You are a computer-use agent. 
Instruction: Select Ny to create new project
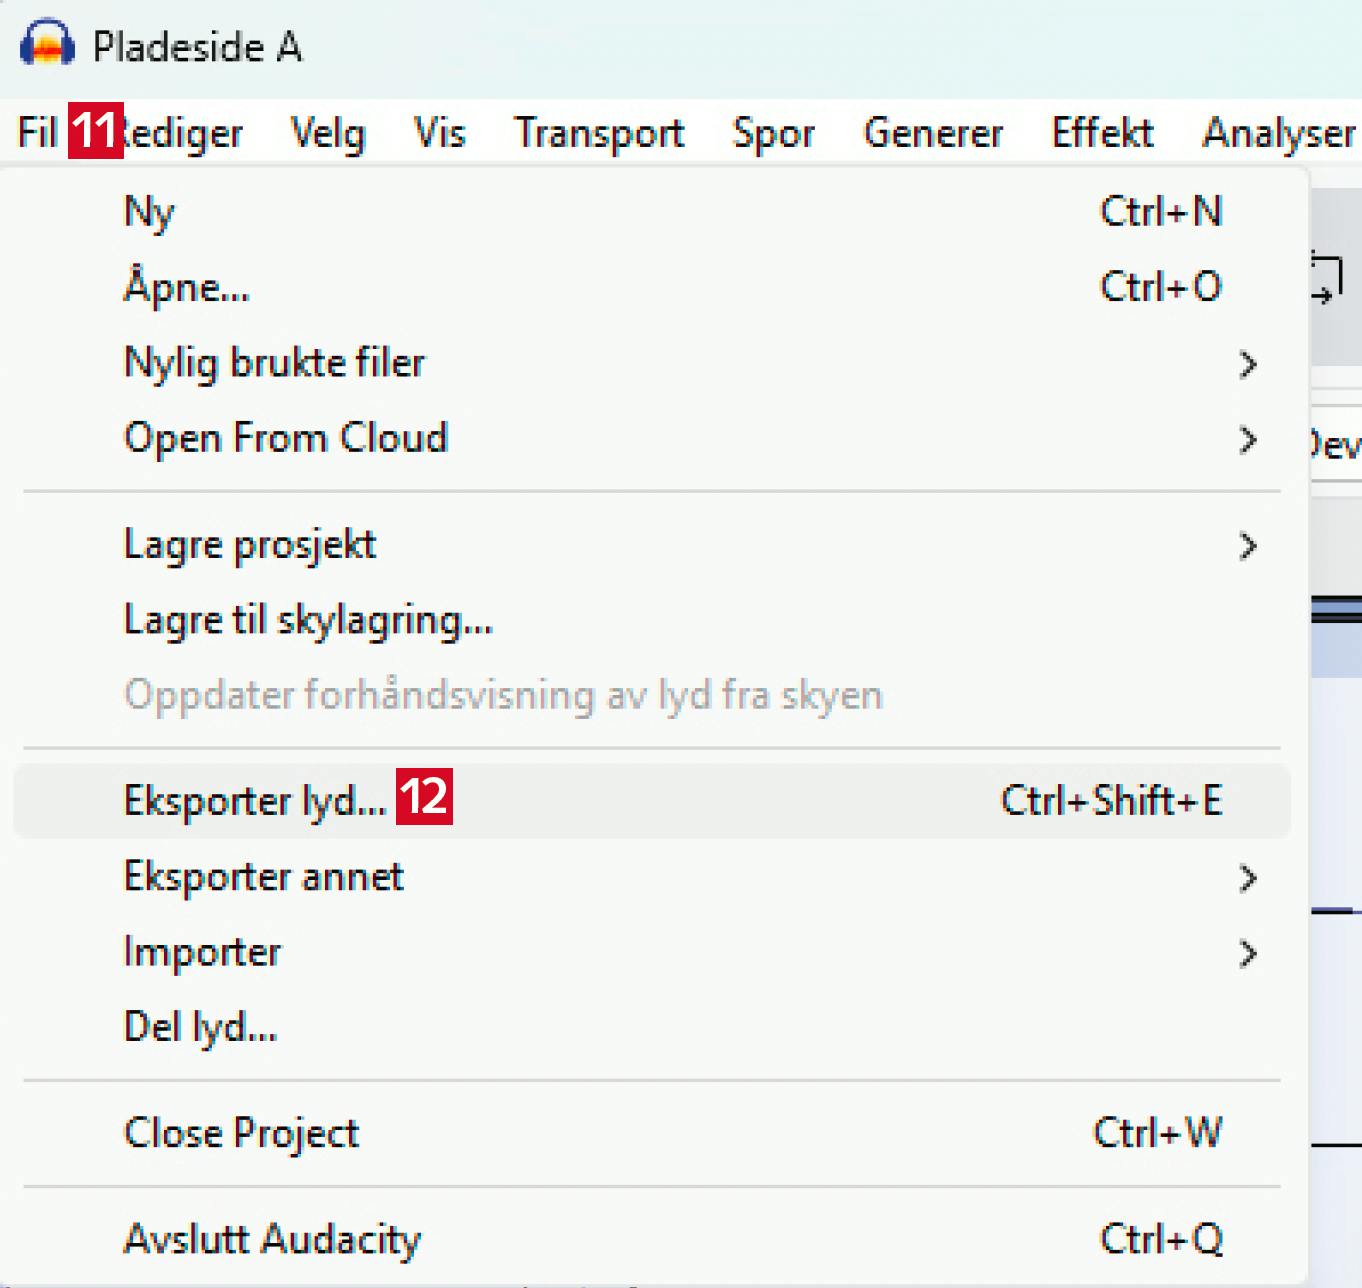(x=150, y=212)
